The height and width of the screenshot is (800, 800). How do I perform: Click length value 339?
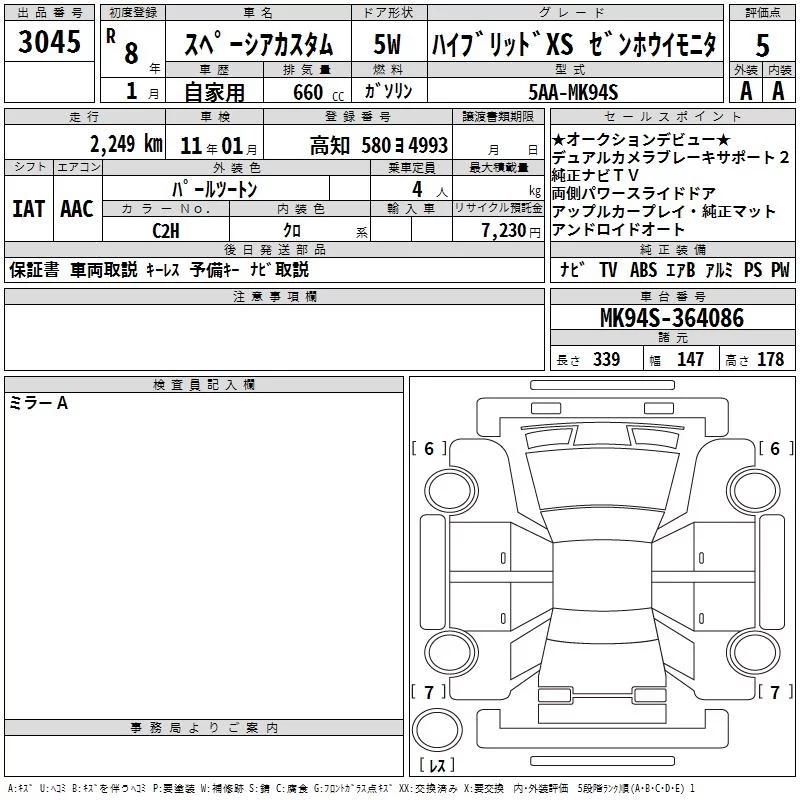pos(606,359)
